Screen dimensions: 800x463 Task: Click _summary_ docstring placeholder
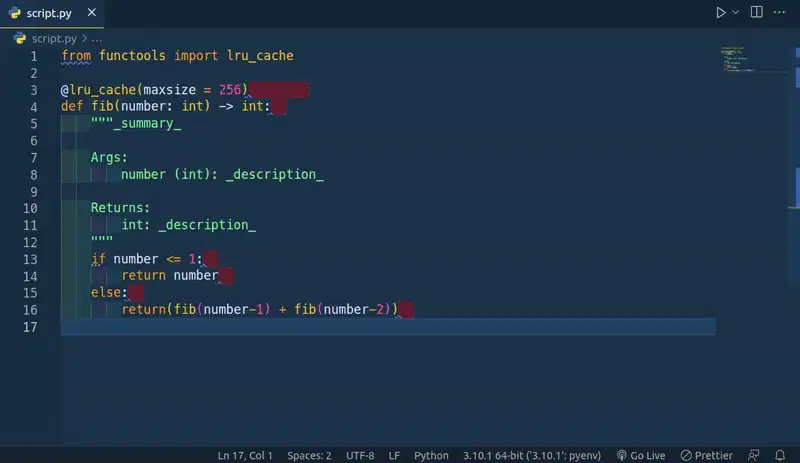[x=147, y=124]
